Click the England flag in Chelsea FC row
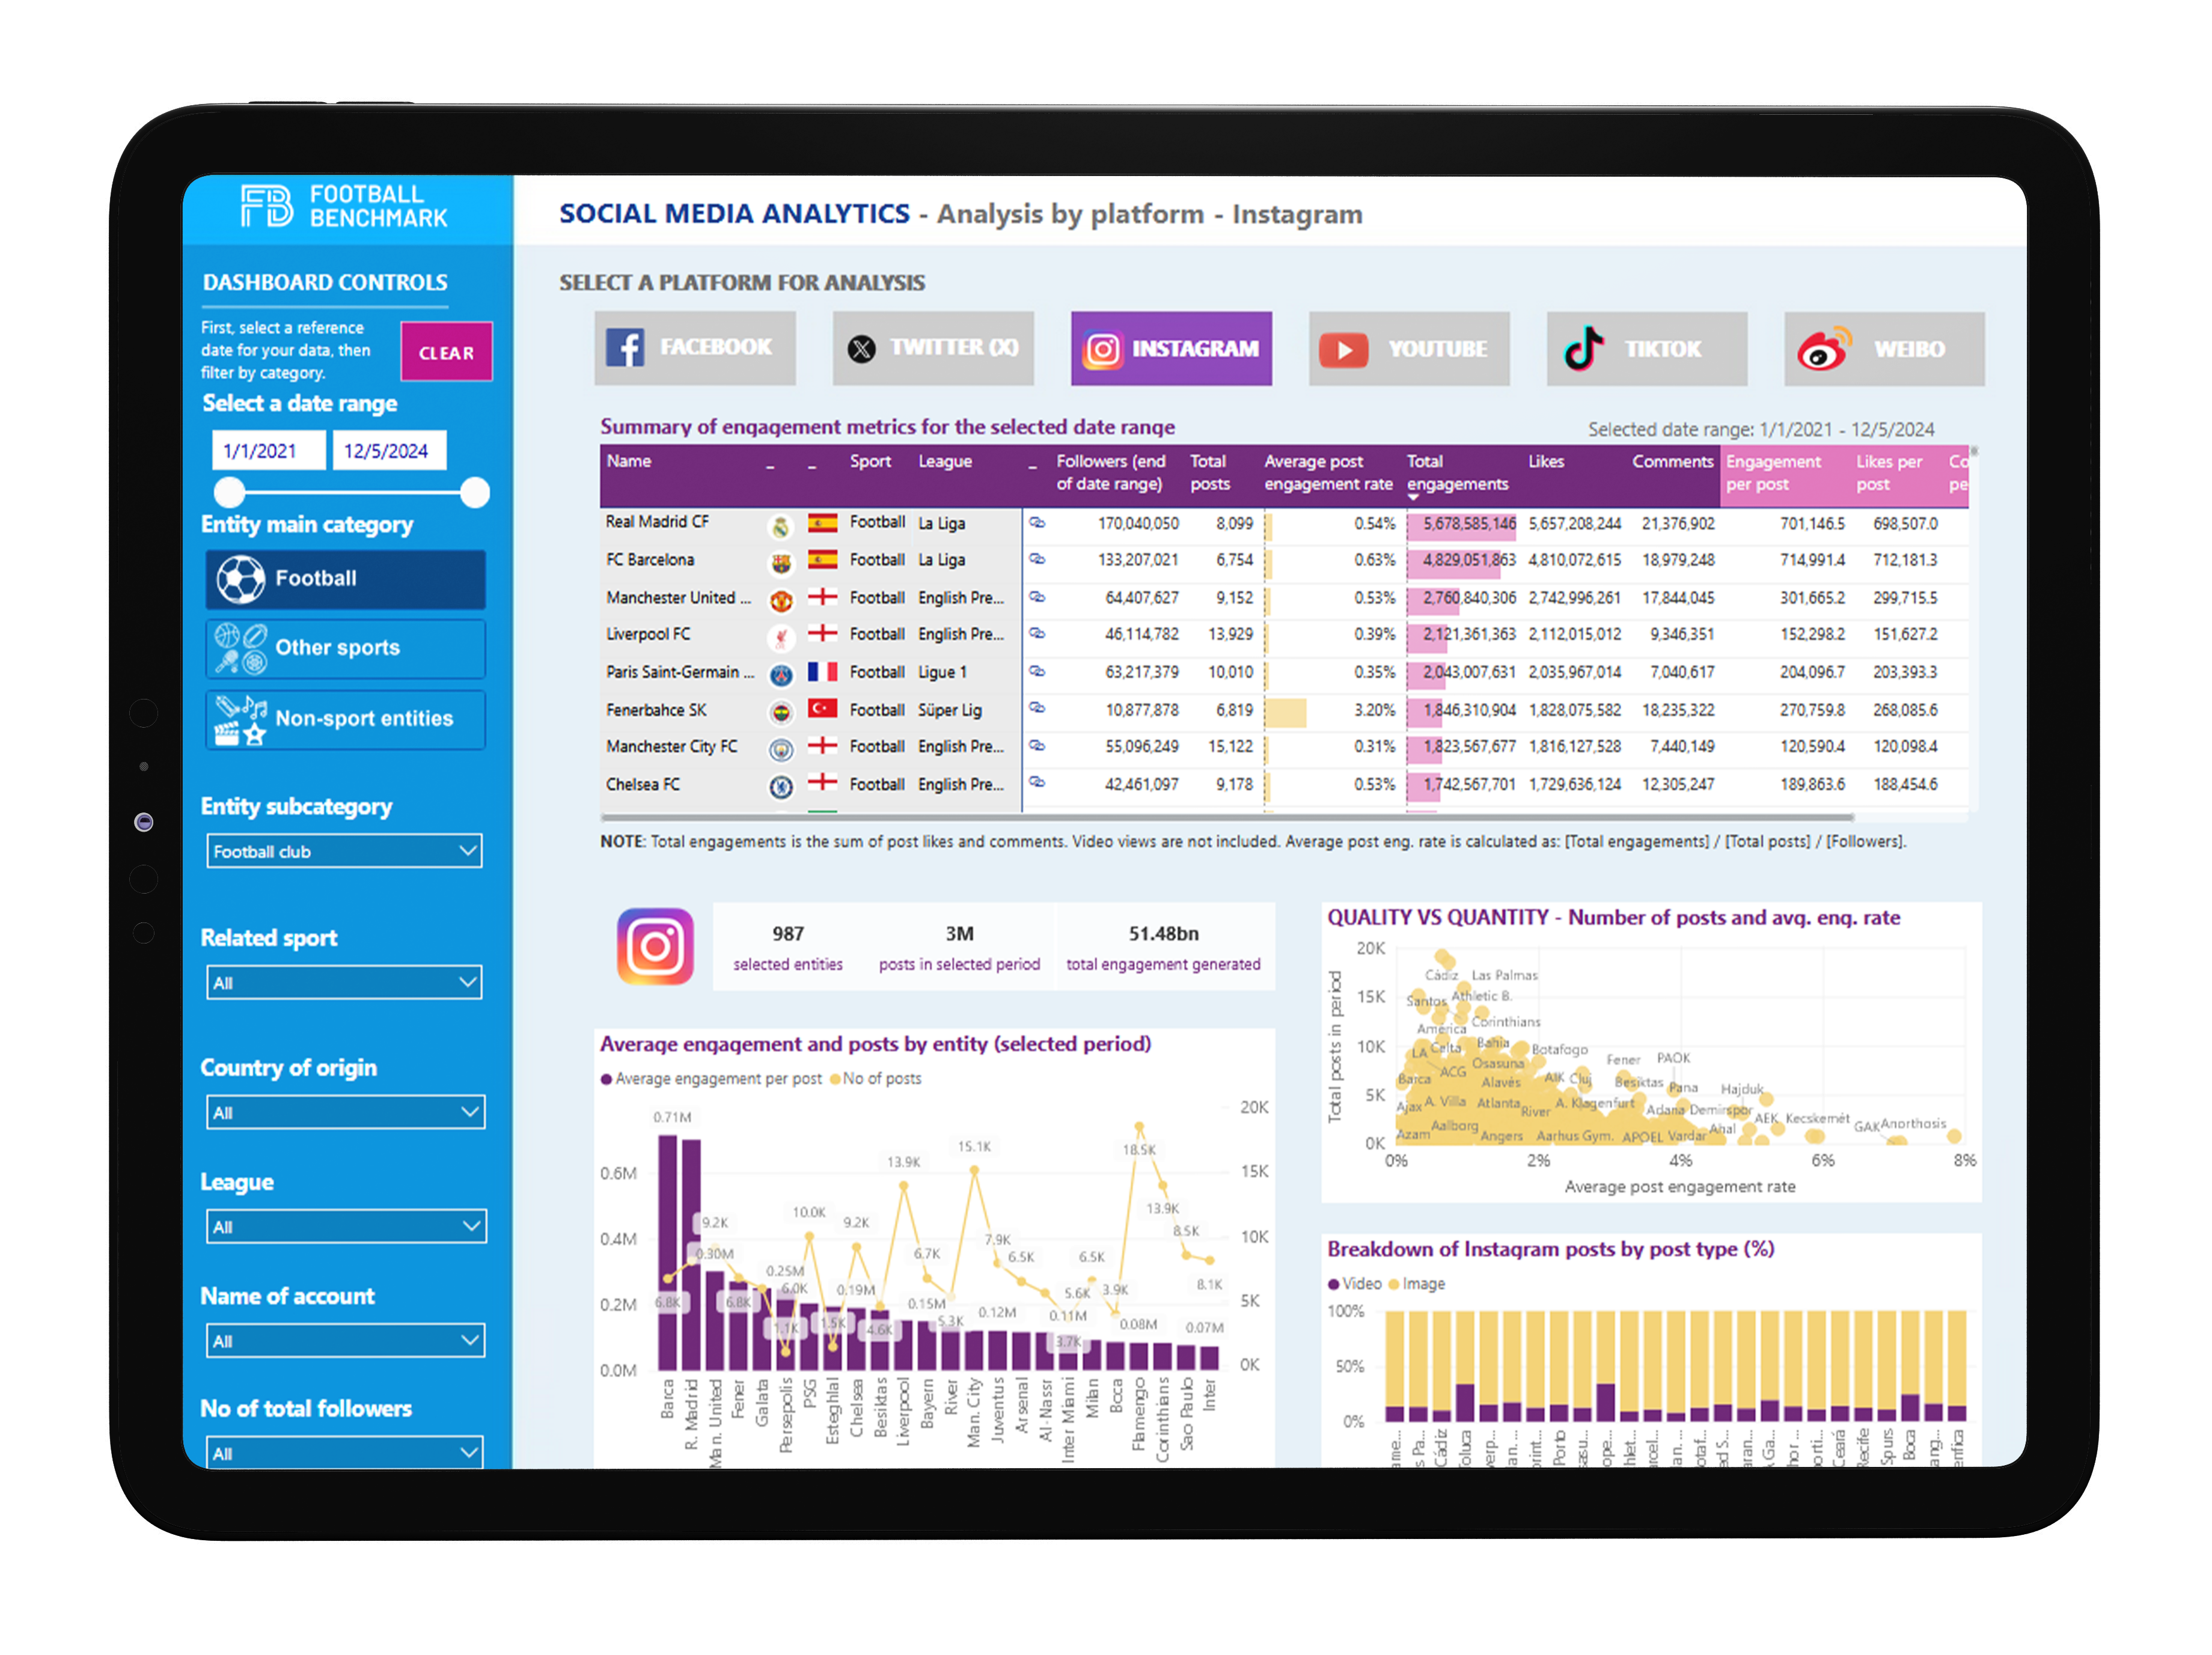 (x=823, y=782)
